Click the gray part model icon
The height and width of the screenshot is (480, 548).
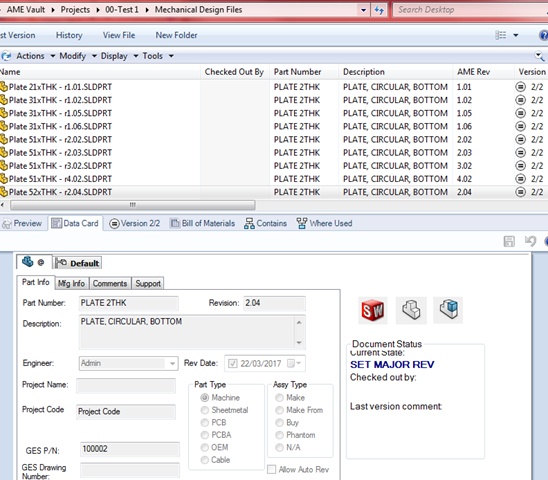tap(411, 310)
